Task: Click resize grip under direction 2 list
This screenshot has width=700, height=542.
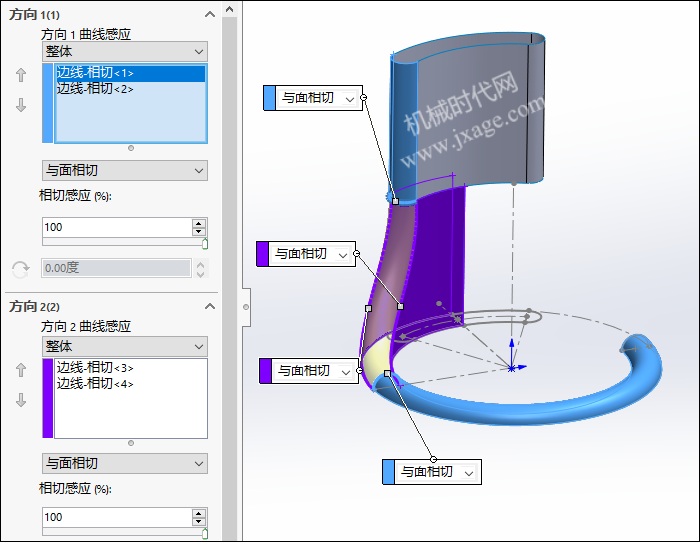Action: coord(131,443)
